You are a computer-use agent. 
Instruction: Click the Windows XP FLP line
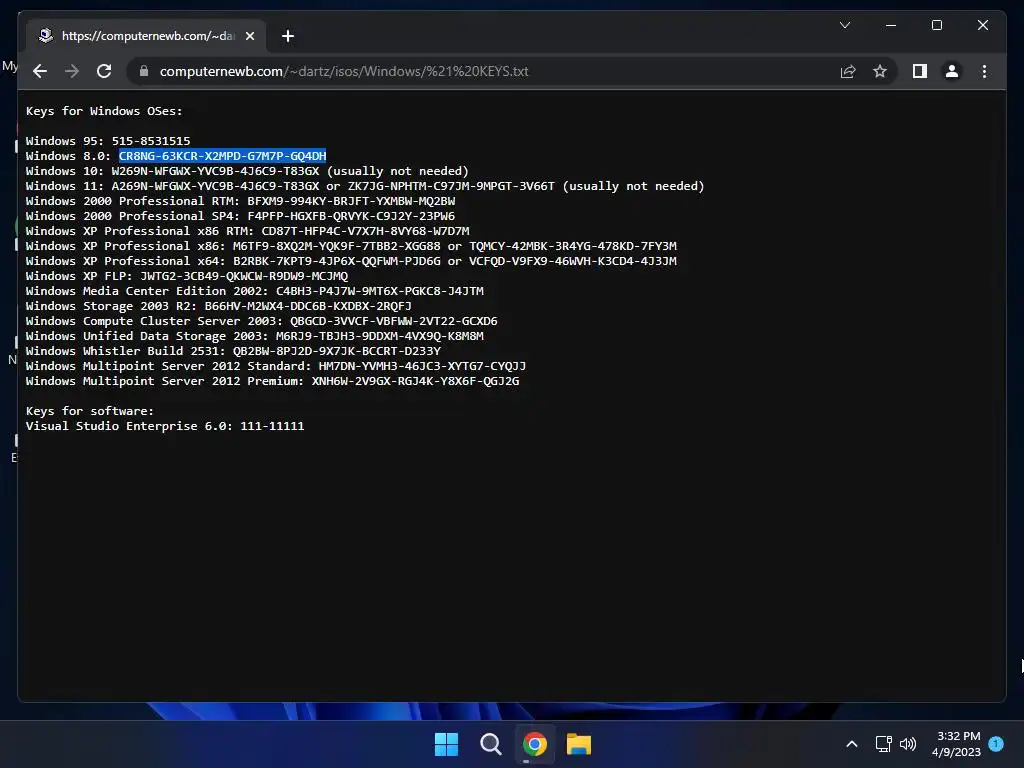click(187, 276)
